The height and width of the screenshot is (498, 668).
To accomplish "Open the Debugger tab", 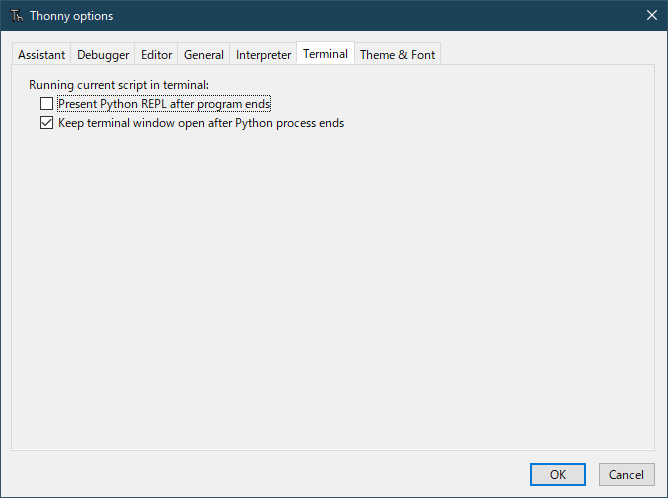I will [x=103, y=55].
